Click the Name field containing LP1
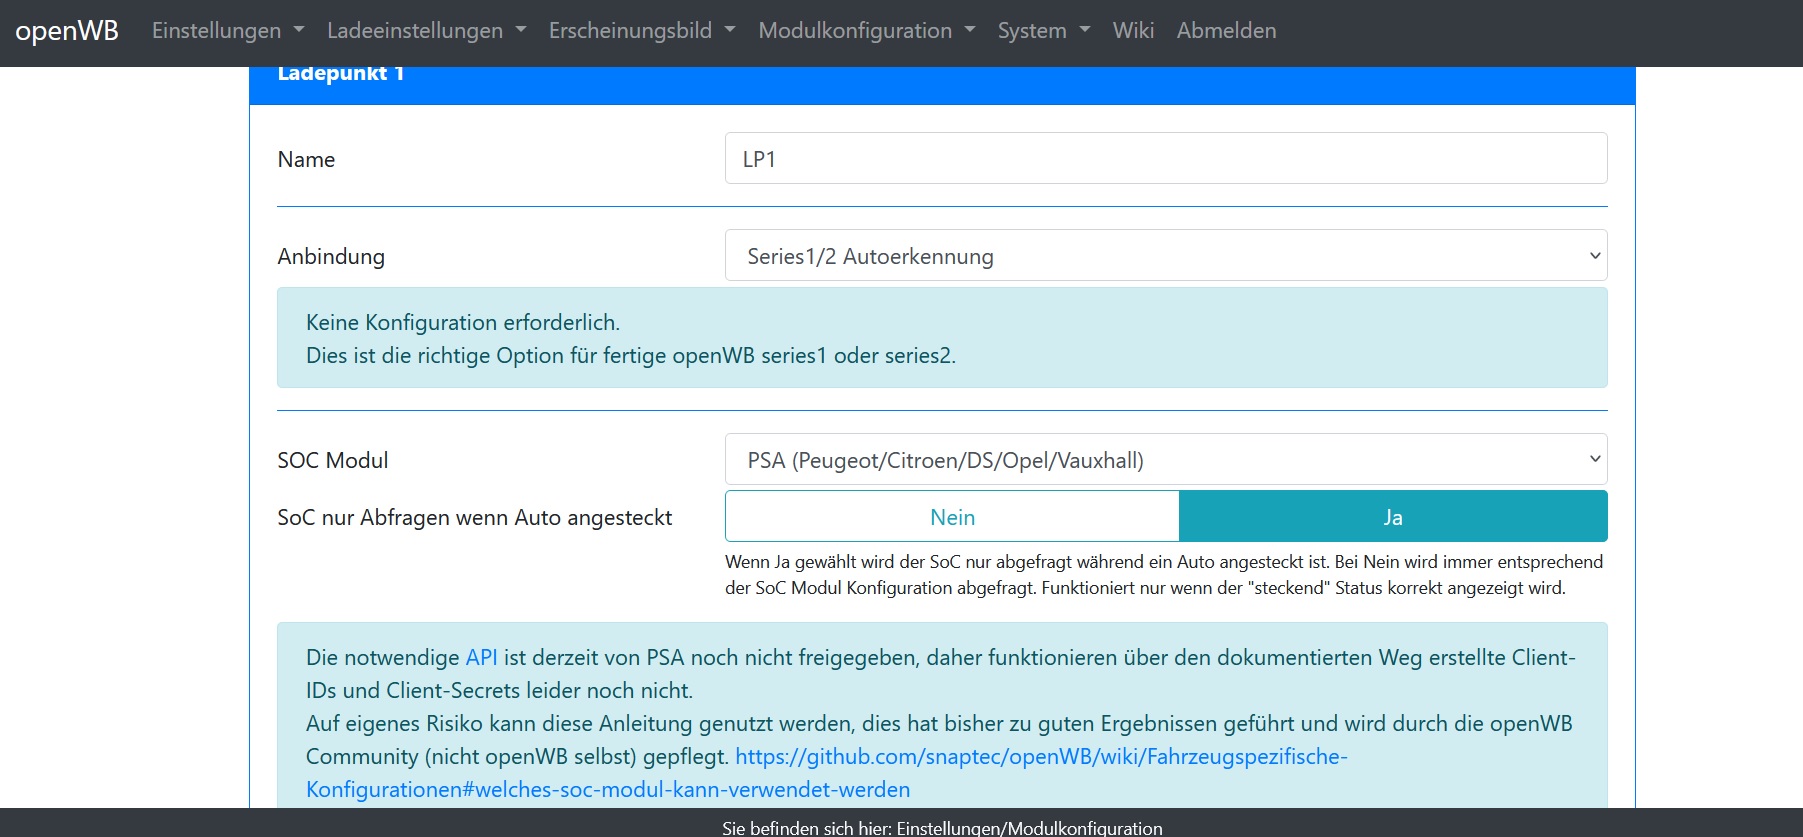Image resolution: width=1803 pixels, height=837 pixels. click(1165, 159)
